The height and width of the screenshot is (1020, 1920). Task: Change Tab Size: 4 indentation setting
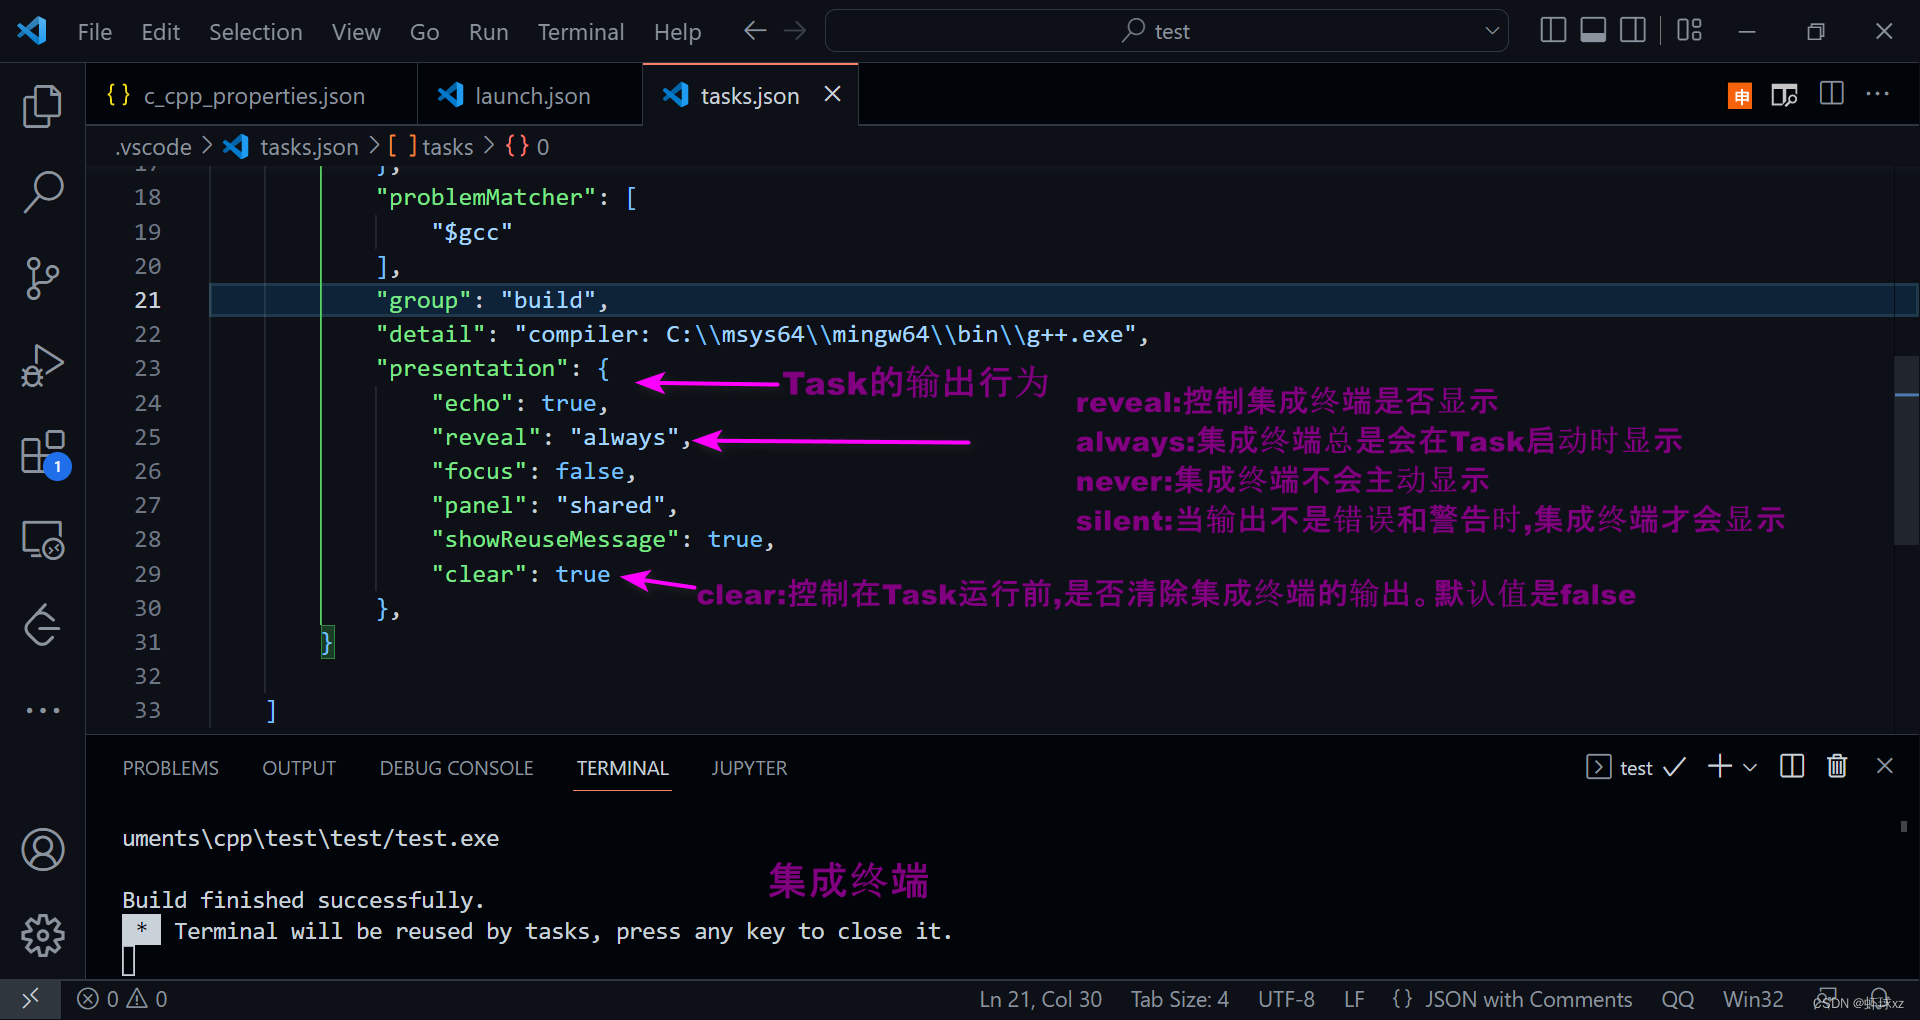[x=1180, y=999]
